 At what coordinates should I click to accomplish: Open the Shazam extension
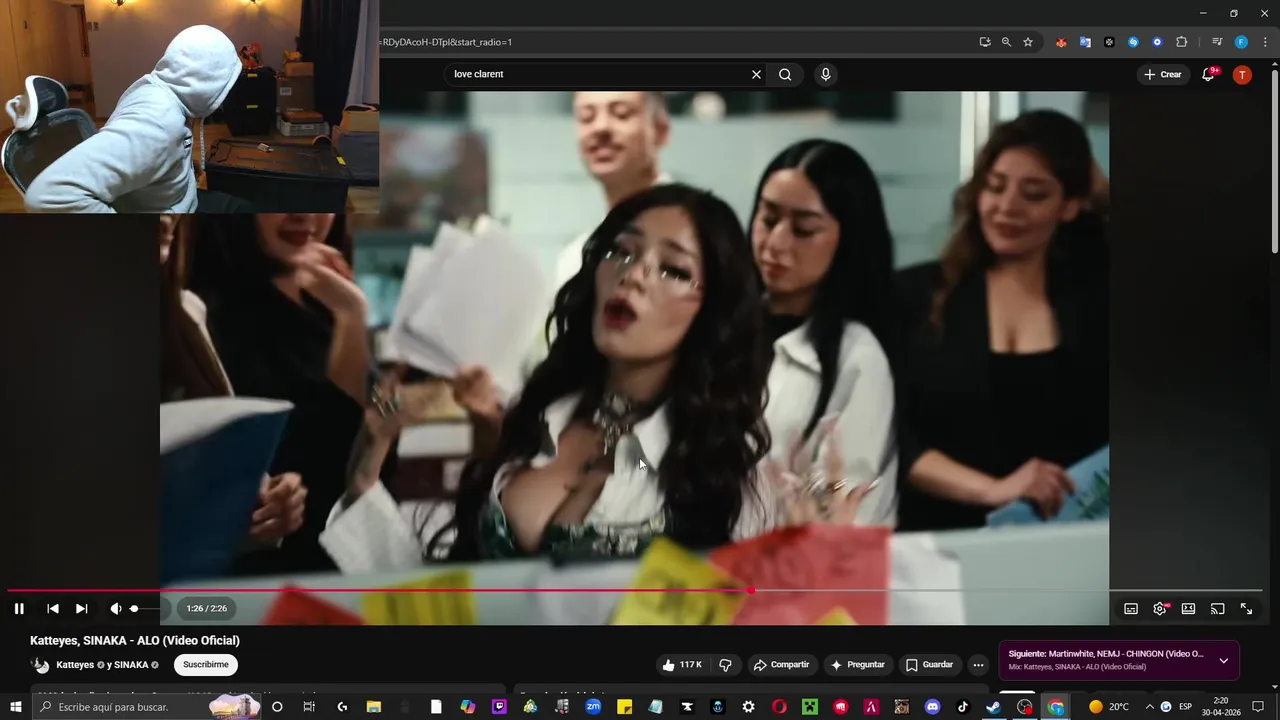(1133, 42)
